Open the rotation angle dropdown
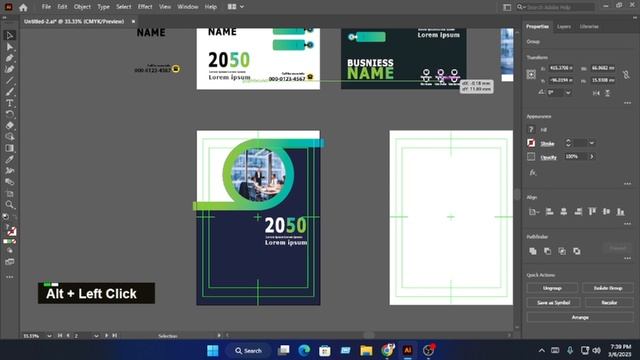The image size is (640, 360). point(568,93)
